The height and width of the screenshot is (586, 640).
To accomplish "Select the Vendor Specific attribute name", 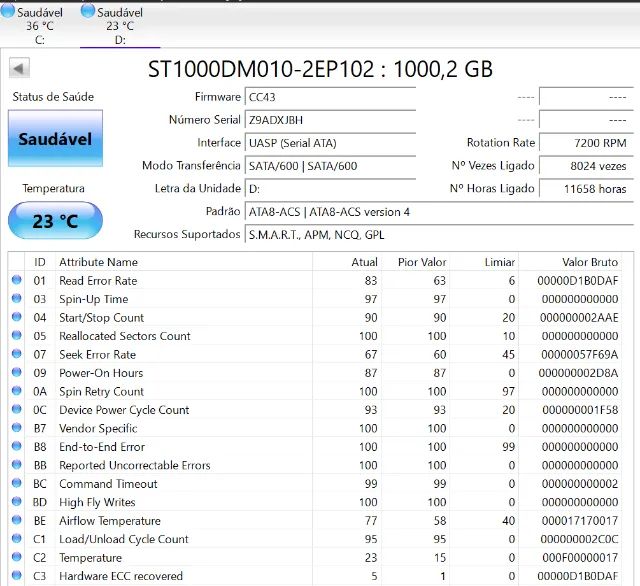I will coord(98,428).
